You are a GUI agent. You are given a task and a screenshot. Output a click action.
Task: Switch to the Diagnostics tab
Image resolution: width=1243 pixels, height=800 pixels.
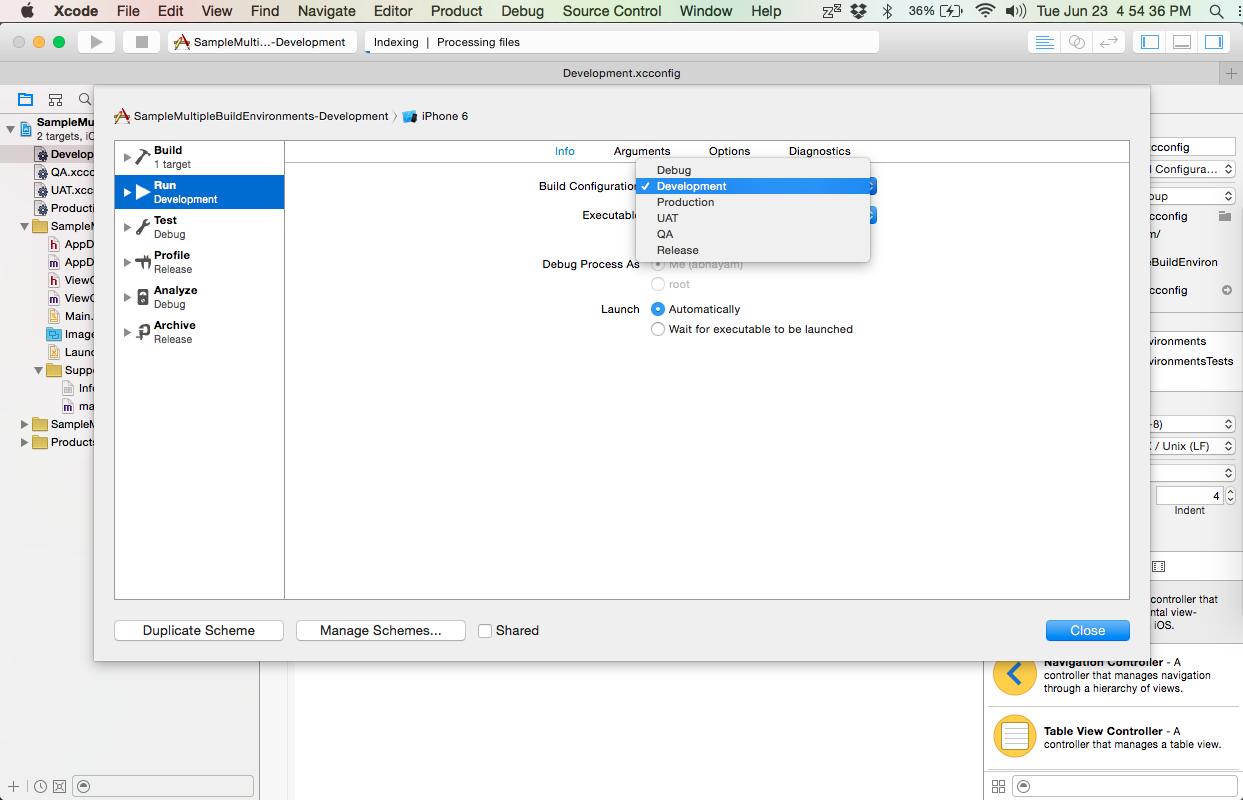(819, 151)
